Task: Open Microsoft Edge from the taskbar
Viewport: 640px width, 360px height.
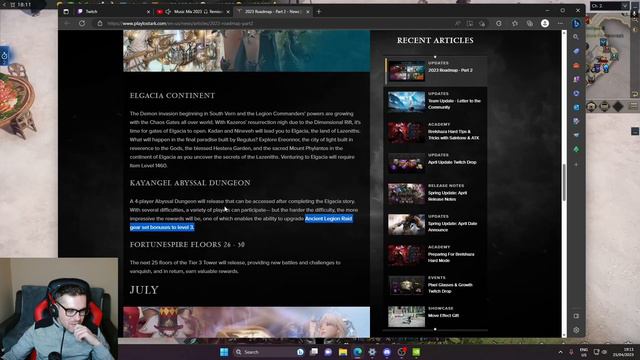Action: 358,352
